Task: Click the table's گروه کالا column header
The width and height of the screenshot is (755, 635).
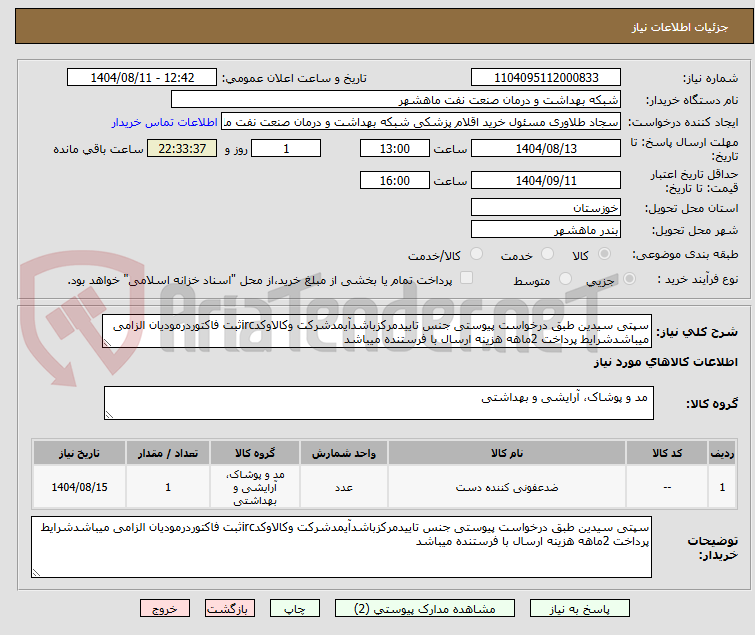Action: (255, 453)
